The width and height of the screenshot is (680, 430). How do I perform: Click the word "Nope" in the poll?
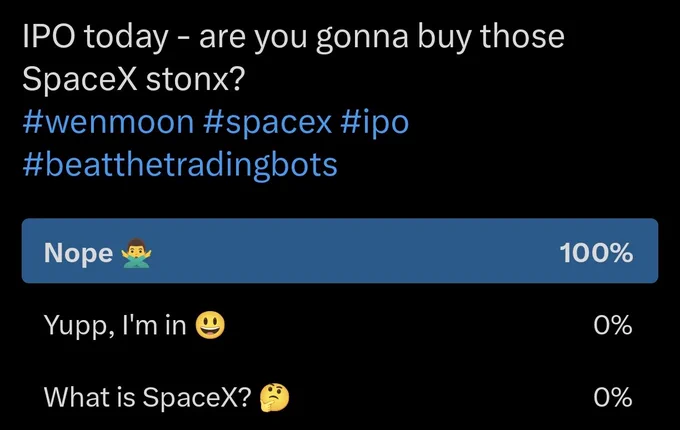click(78, 254)
